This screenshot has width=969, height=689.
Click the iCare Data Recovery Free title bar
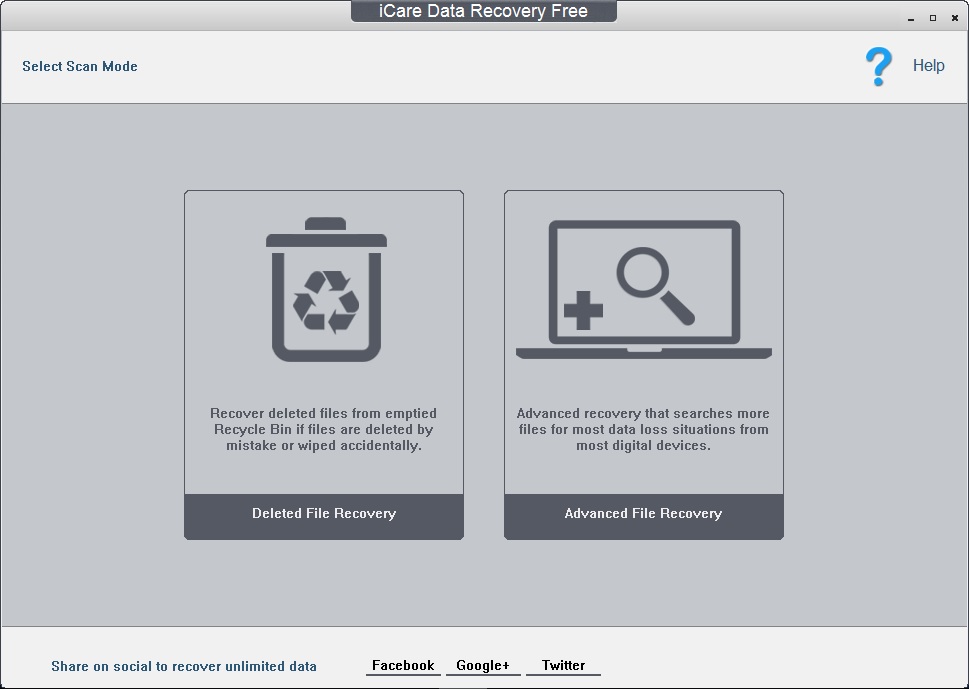click(484, 11)
